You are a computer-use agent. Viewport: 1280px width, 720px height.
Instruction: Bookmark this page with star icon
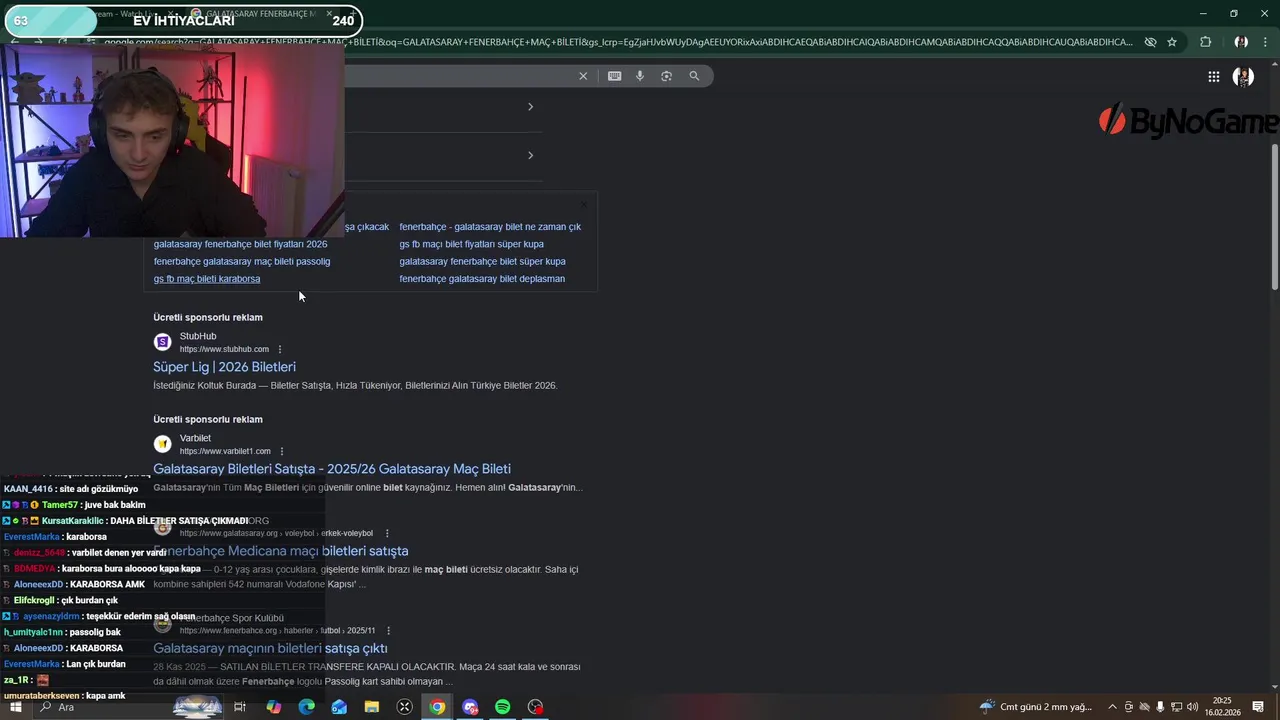[x=1172, y=42]
